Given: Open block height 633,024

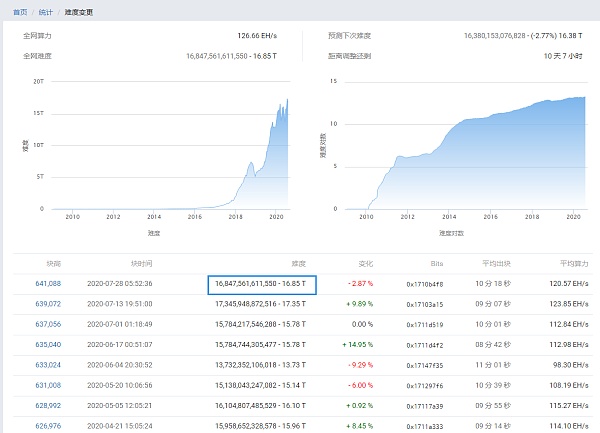Looking at the screenshot, I should coord(47,364).
